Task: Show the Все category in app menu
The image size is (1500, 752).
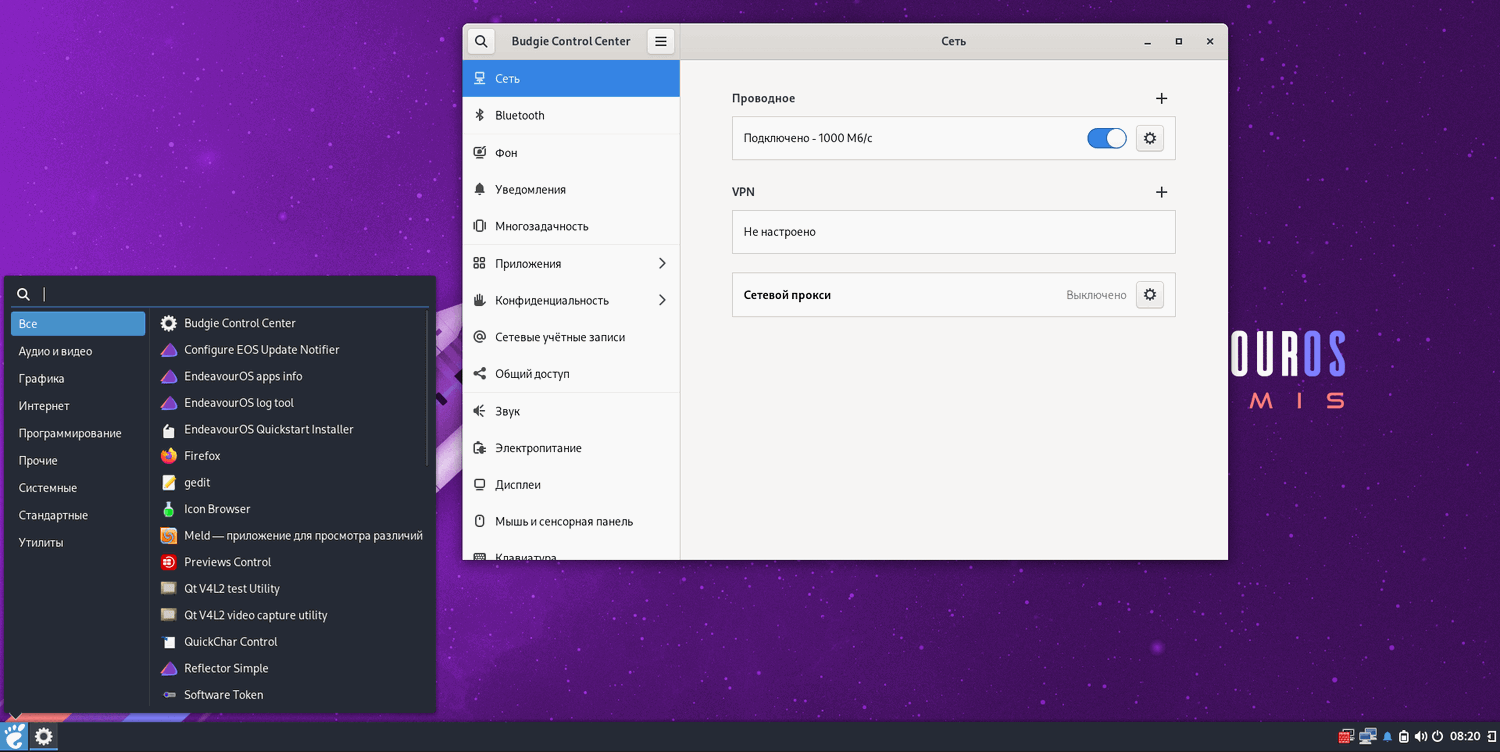Action: point(78,324)
